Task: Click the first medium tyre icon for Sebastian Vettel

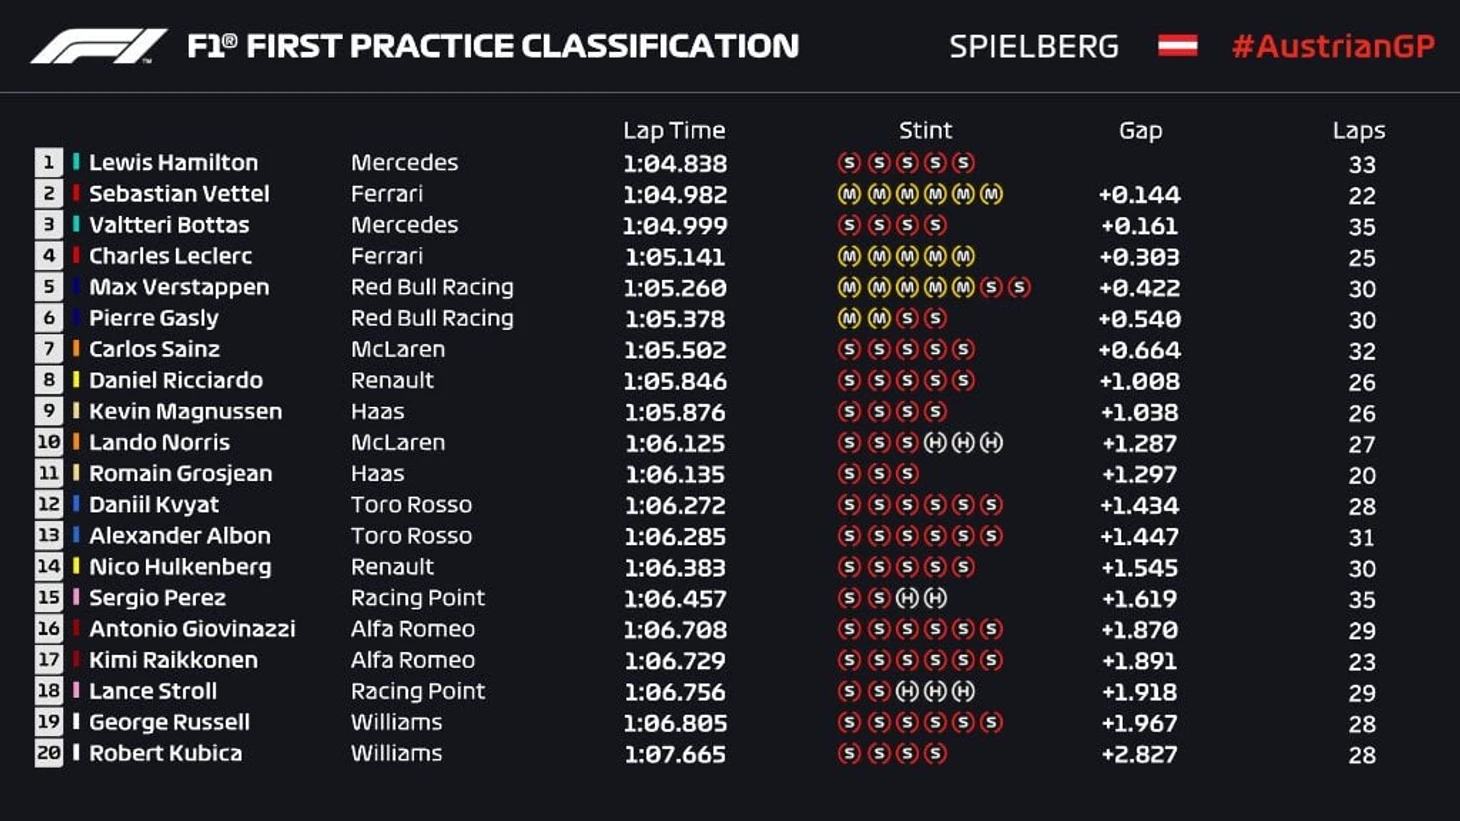Action: (x=849, y=195)
